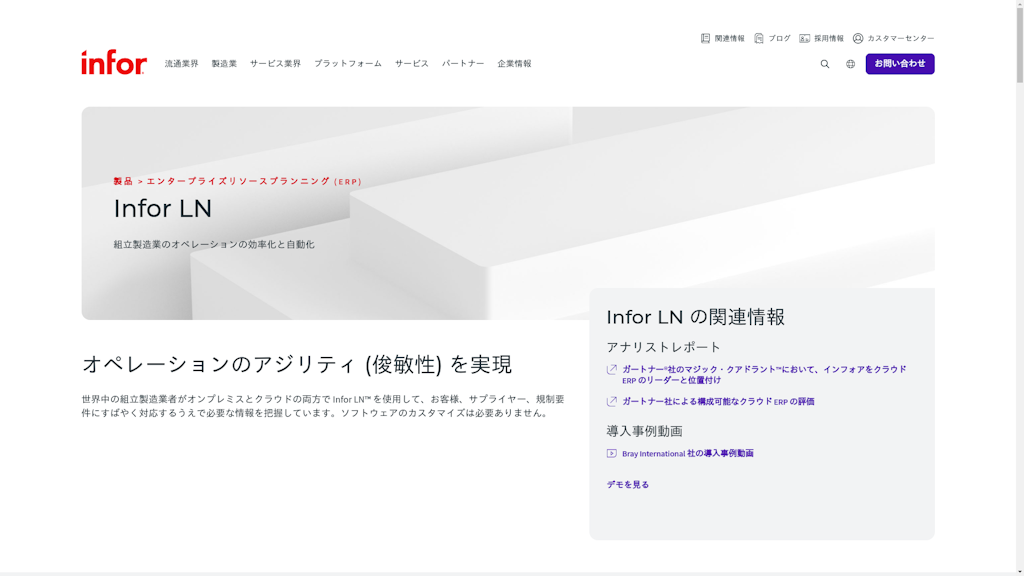Open the search magnifier icon
Viewport: 1024px width, 576px height.
824,63
